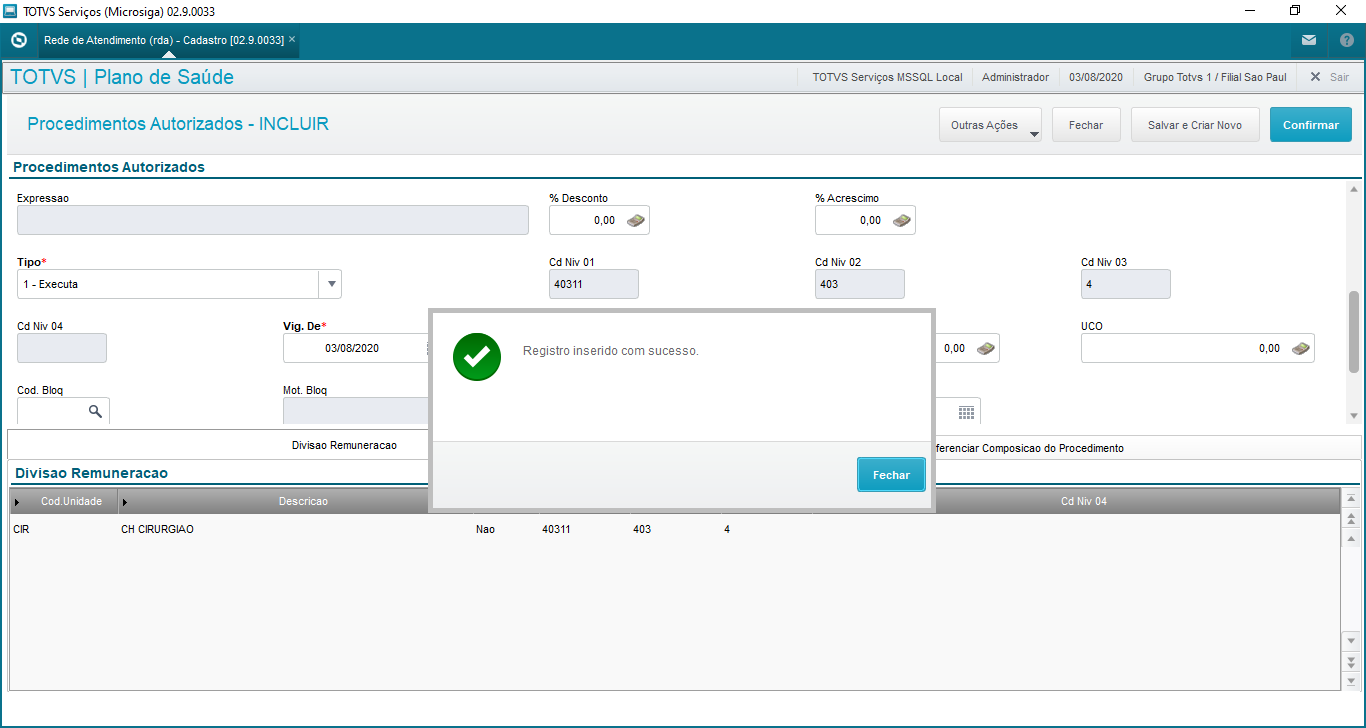Click 'TOTVS Serviços MSSQL Local' in header
Viewport: 1366px width, 728px height.
pos(888,77)
